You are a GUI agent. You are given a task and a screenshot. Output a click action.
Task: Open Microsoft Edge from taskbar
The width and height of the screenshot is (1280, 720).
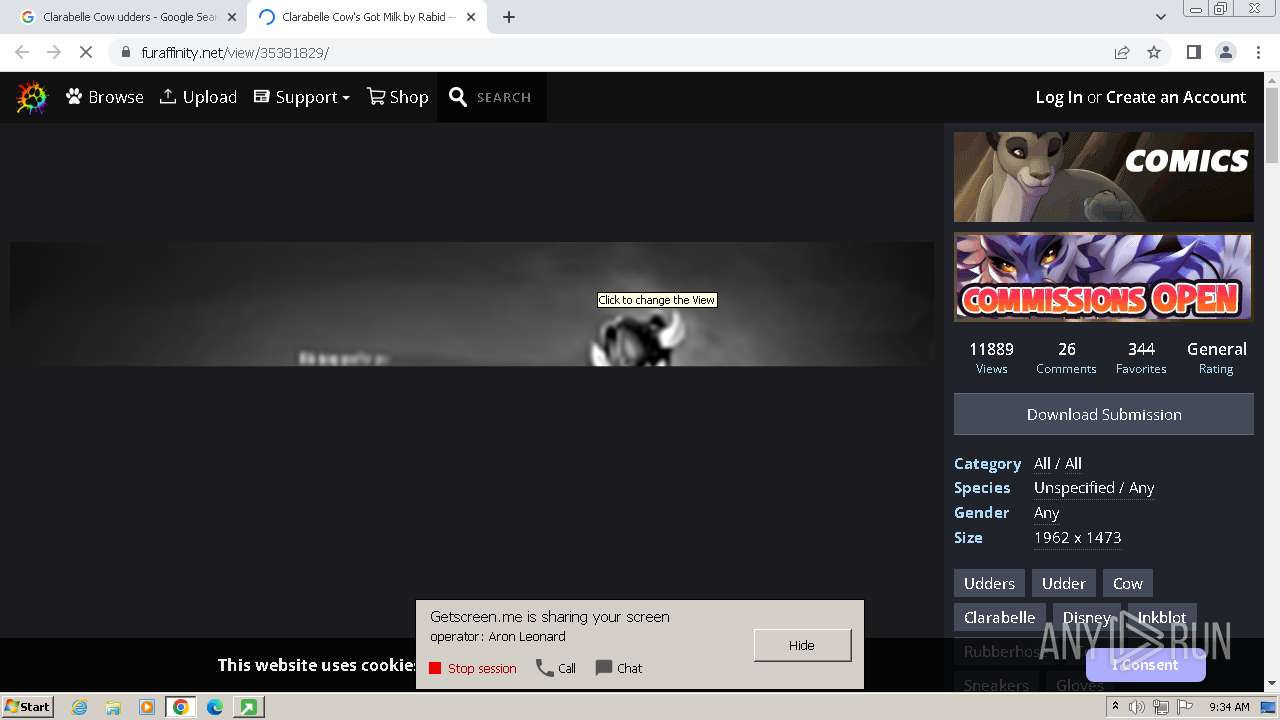coord(214,707)
